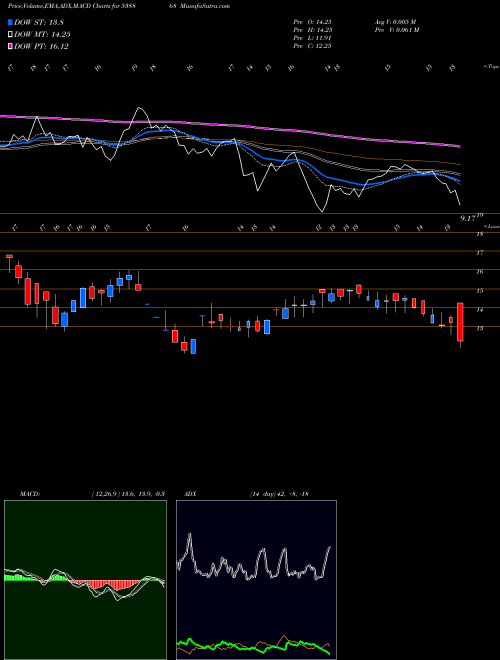500x660 pixels.
Task: Select the 'DOW ST: 13.8' legend label
Action: [39, 22]
